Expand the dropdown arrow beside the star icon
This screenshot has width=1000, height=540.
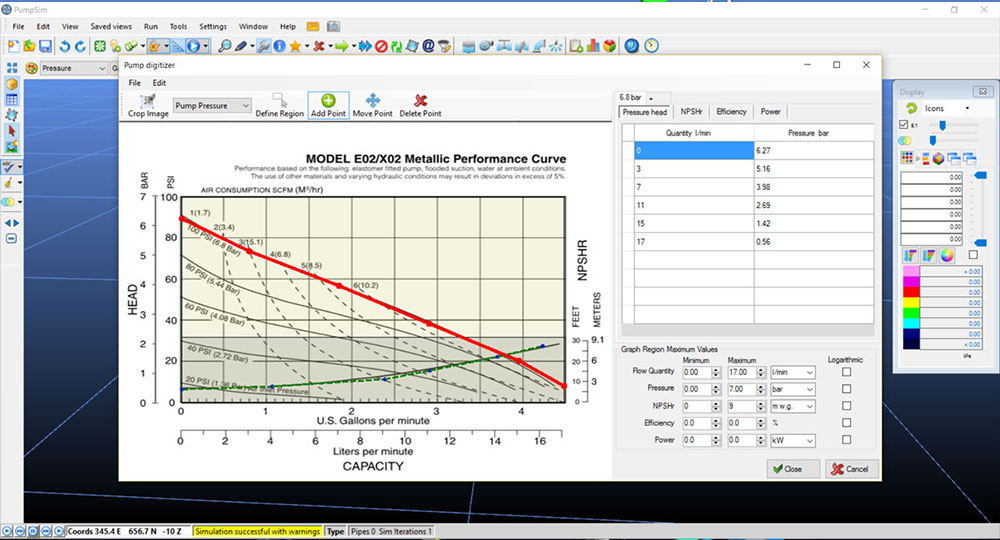pos(307,46)
